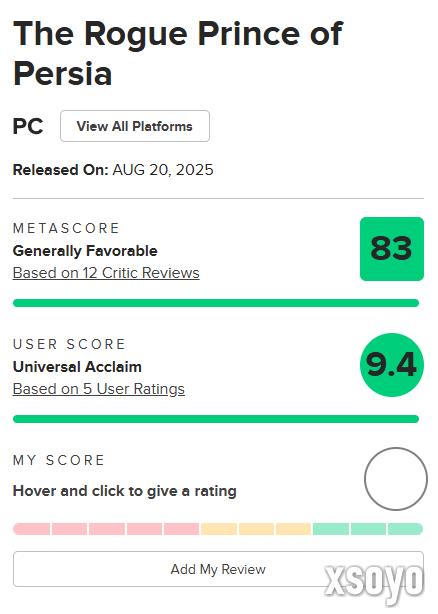Select the first green rating segment

pyautogui.click(x=331, y=529)
